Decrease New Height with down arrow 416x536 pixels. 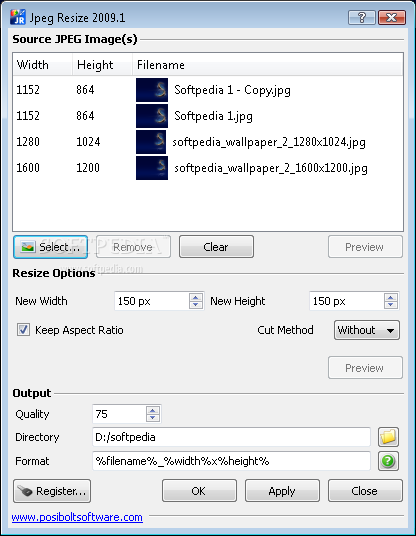pyautogui.click(x=390, y=305)
